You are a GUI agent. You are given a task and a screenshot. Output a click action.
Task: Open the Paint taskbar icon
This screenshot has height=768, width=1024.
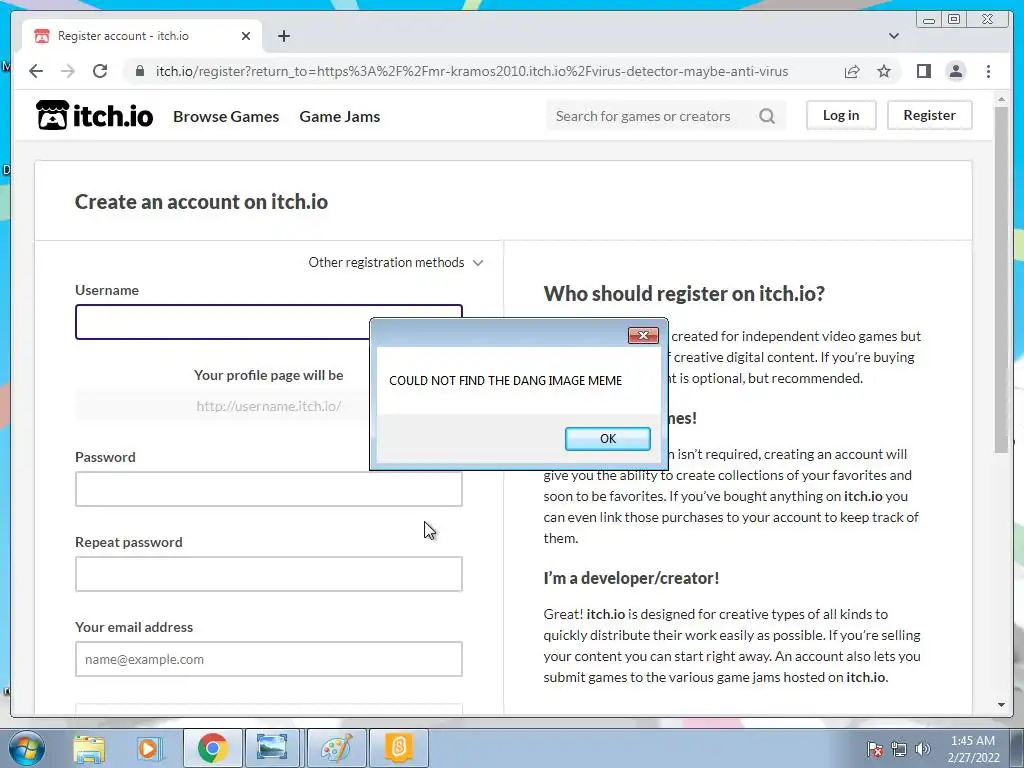point(336,748)
